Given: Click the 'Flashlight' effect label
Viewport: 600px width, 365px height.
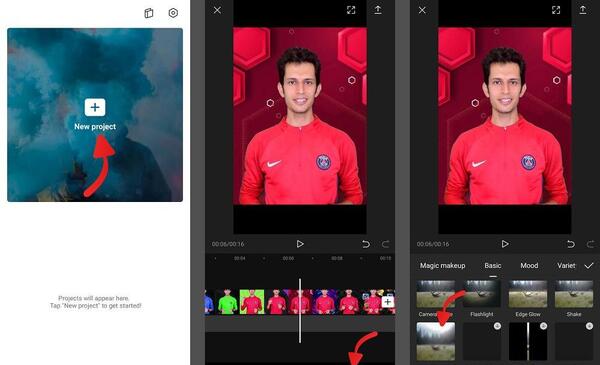Looking at the screenshot, I should pyautogui.click(x=482, y=314).
